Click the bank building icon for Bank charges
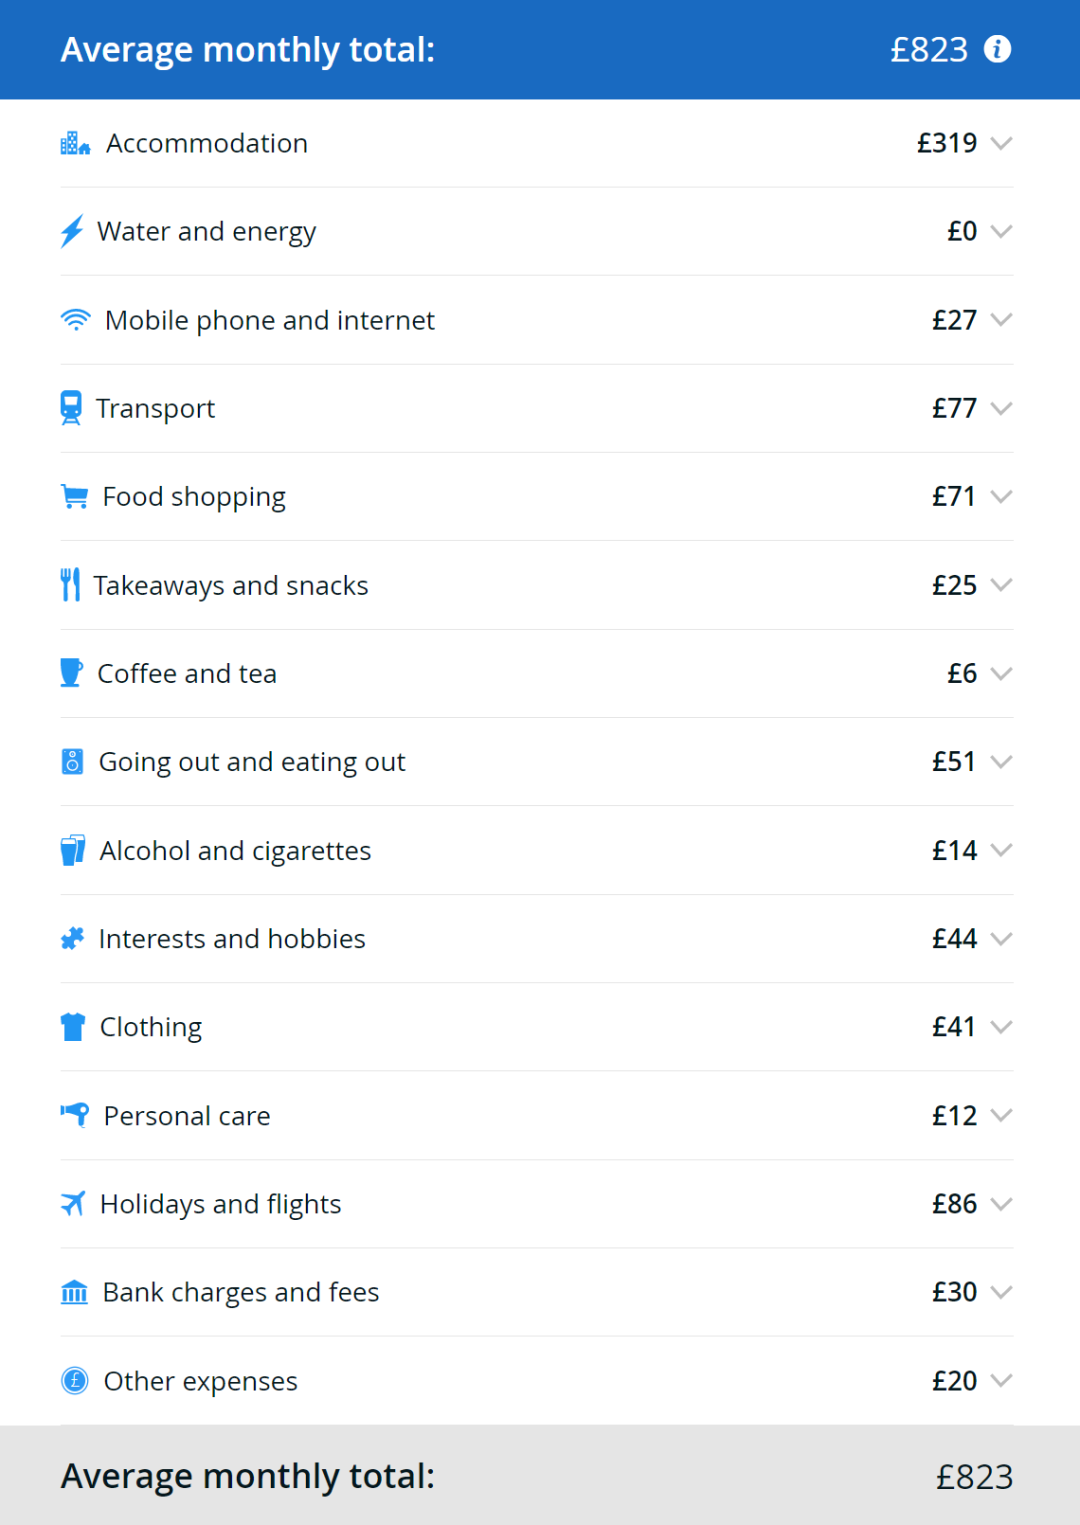Screen dimensions: 1080x1525 (x=74, y=1292)
